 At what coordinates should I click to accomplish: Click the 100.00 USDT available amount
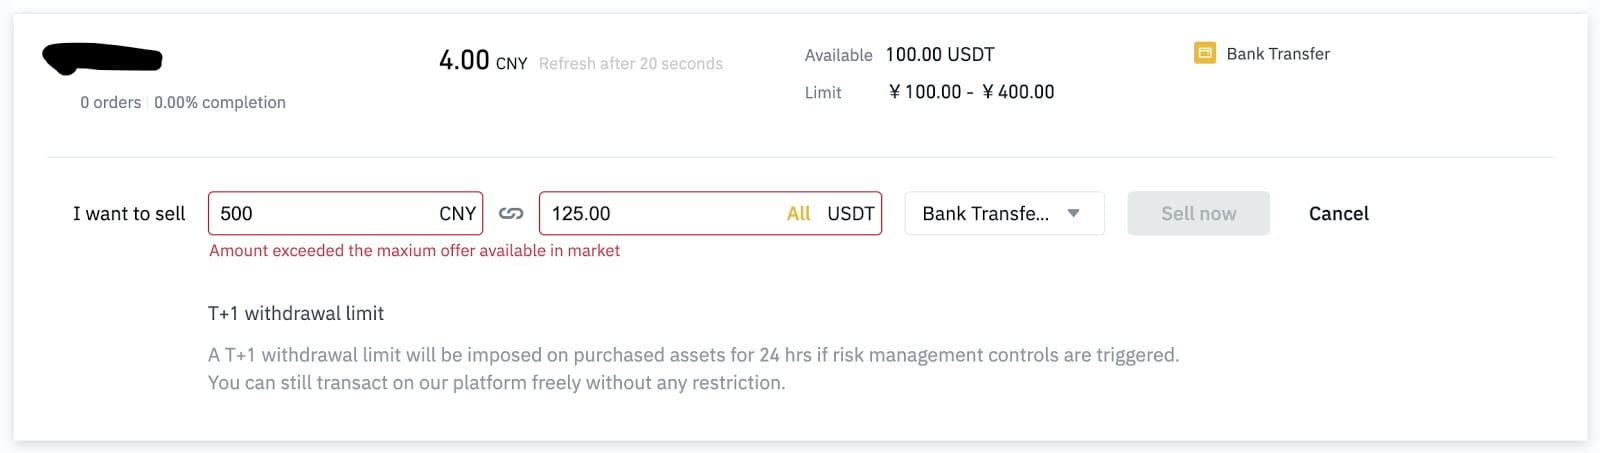tap(940, 55)
